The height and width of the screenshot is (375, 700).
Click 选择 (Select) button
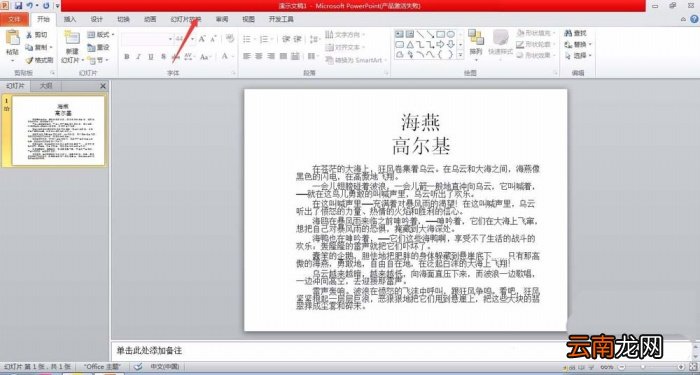578,56
